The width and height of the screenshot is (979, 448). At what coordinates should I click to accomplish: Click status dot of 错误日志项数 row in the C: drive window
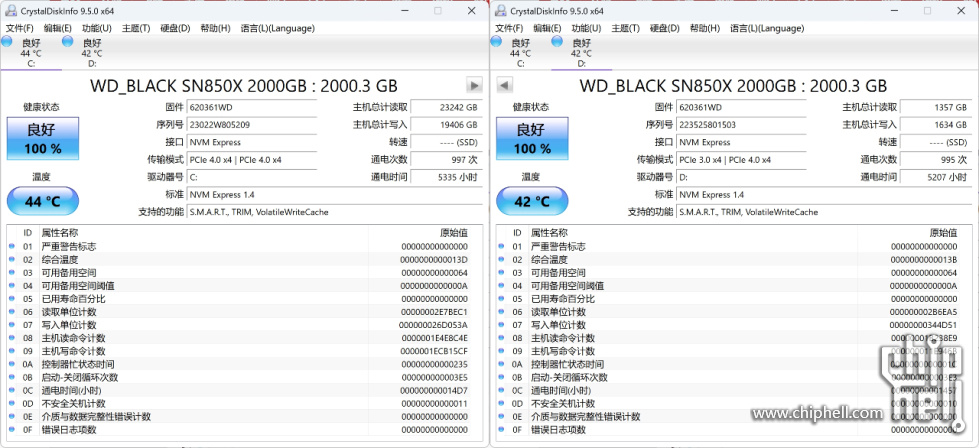click(12, 430)
